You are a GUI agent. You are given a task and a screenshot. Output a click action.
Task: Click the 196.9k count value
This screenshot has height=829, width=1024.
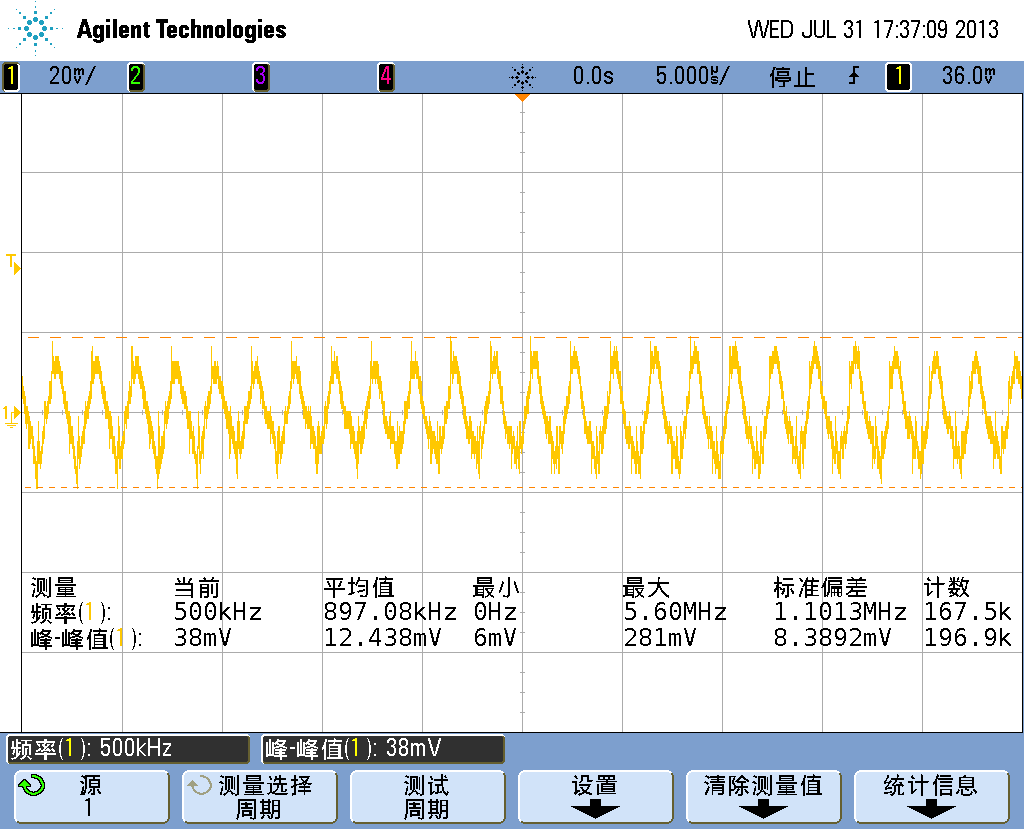point(967,638)
